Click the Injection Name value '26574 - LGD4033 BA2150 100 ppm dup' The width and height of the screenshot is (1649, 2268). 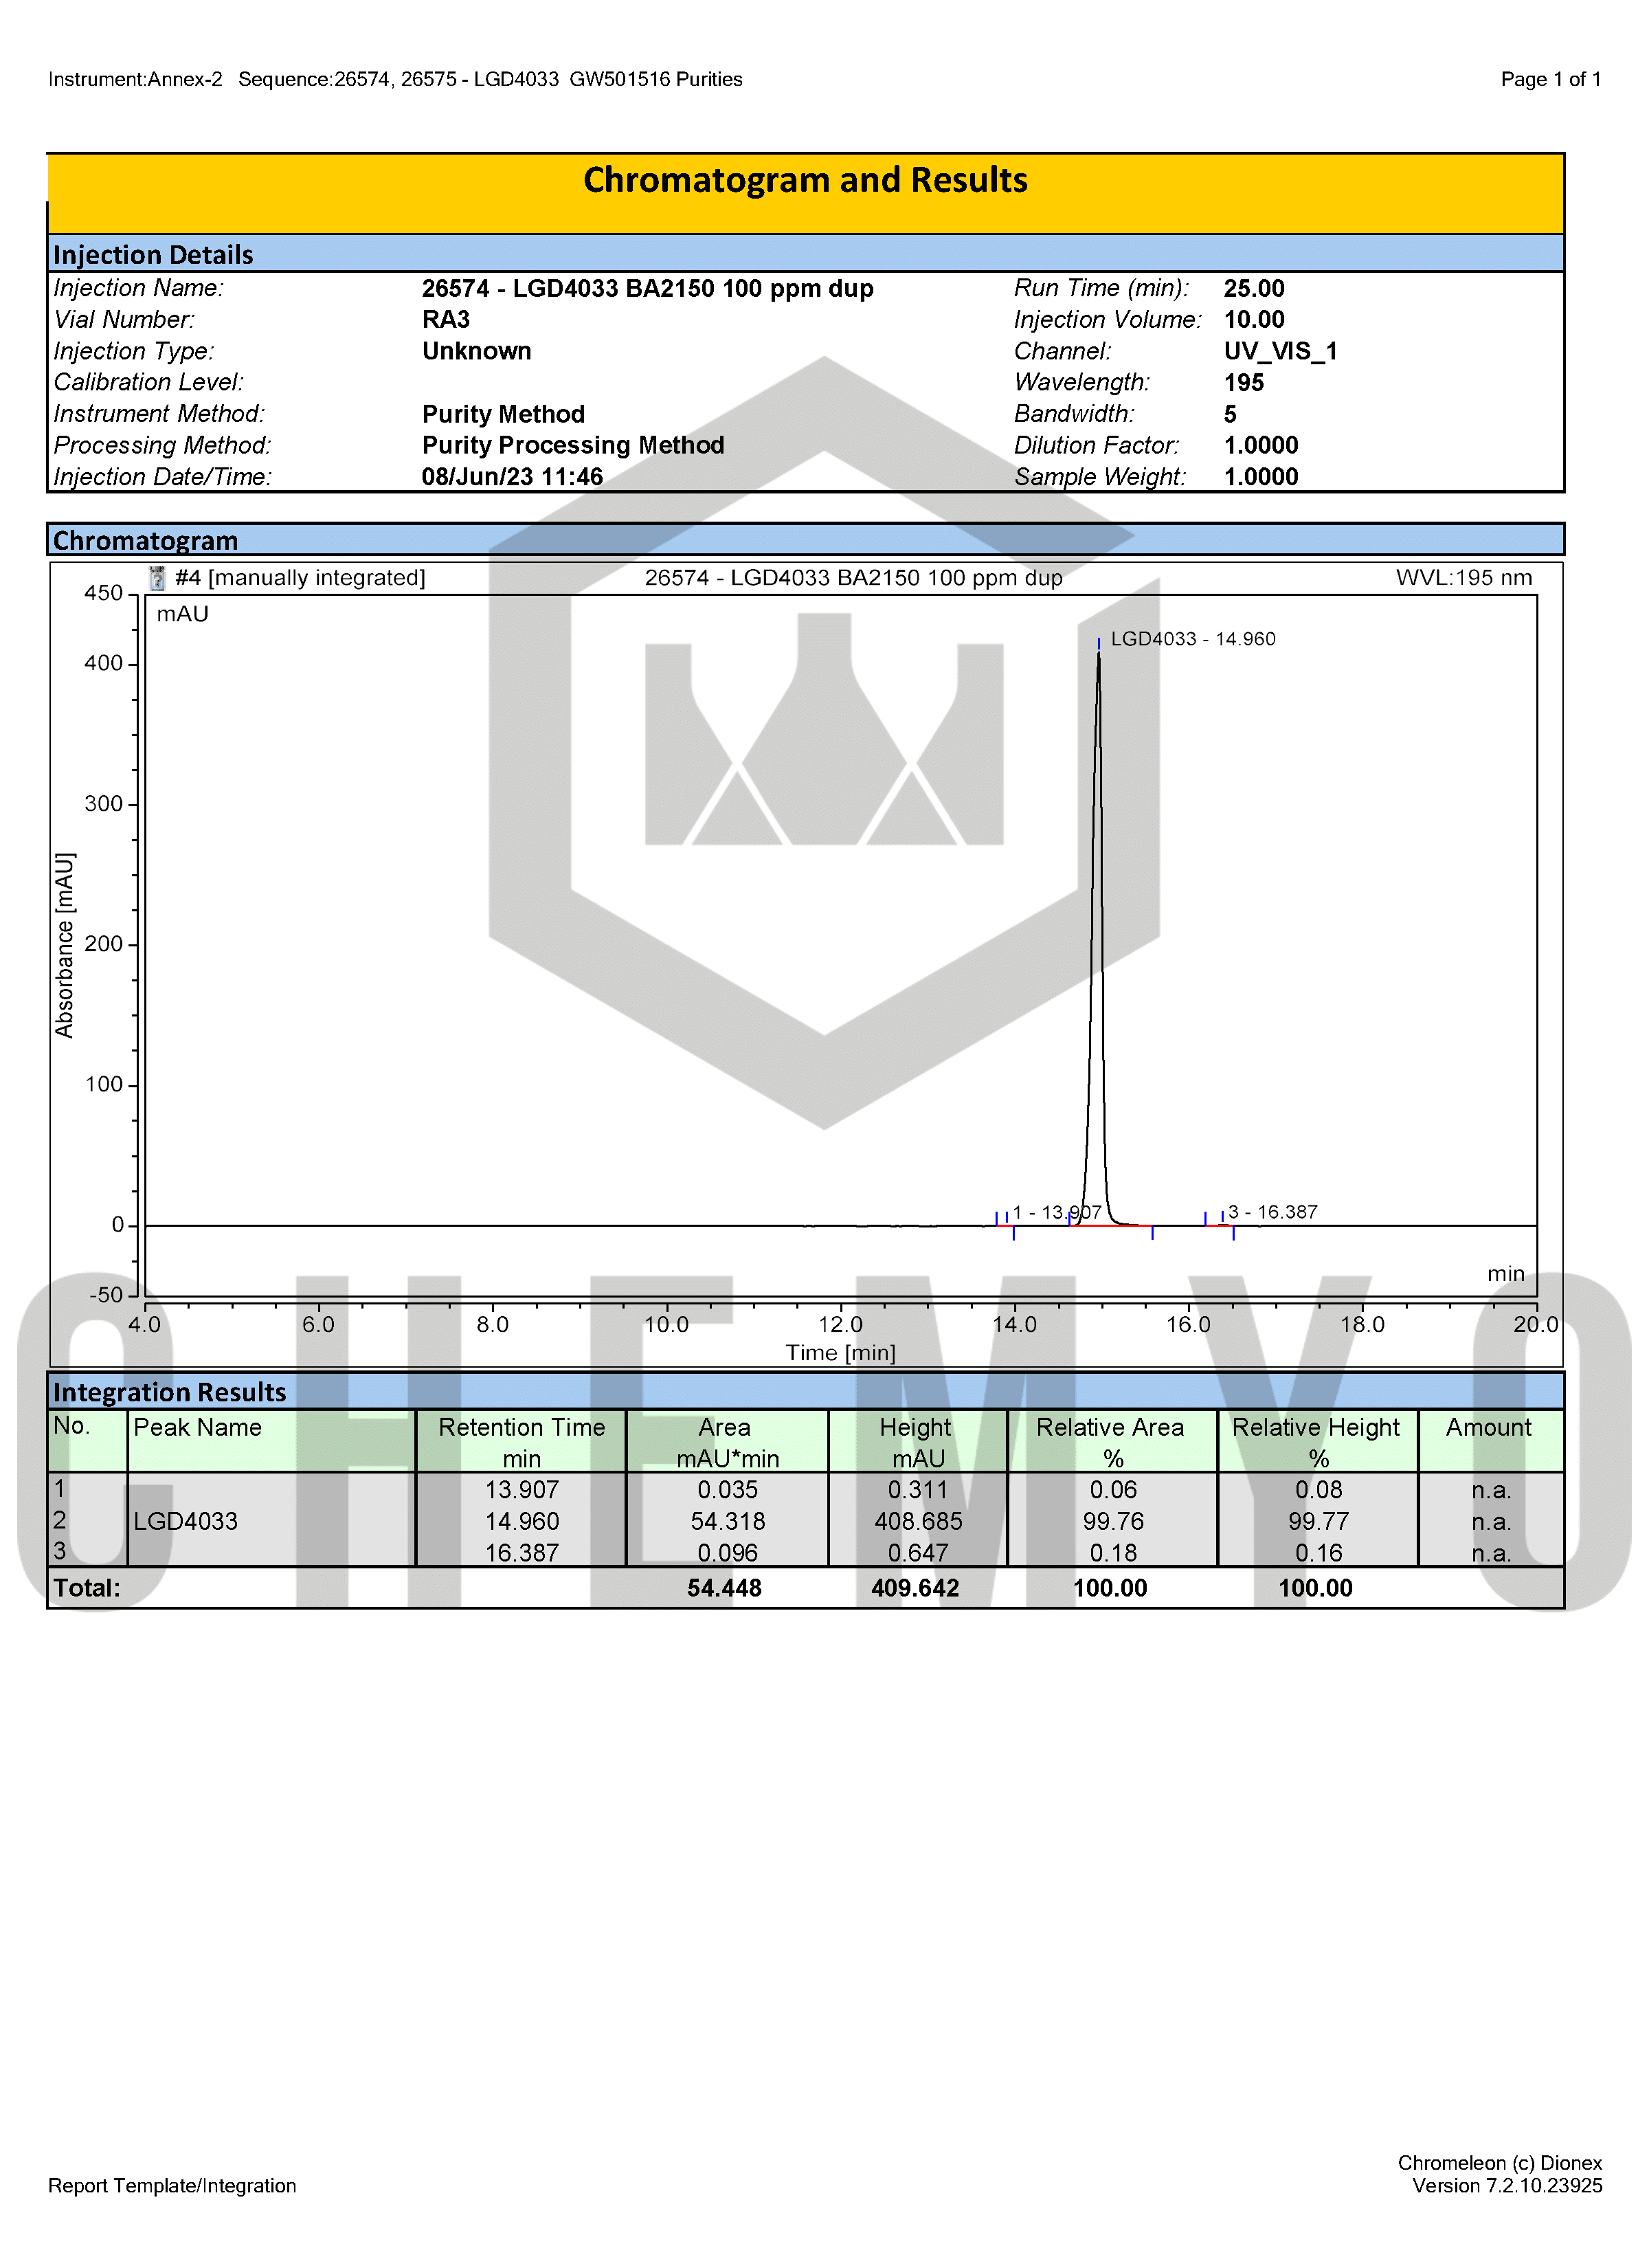point(647,289)
